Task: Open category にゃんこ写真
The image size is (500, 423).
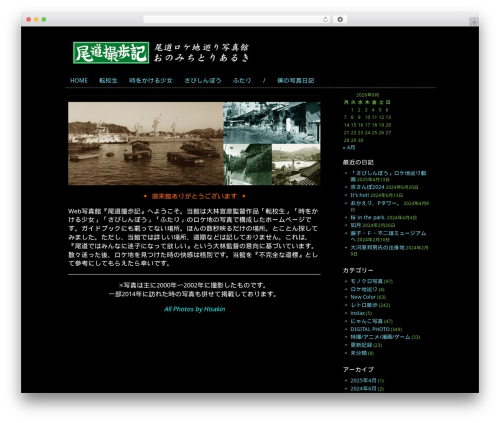Action: click(x=367, y=321)
